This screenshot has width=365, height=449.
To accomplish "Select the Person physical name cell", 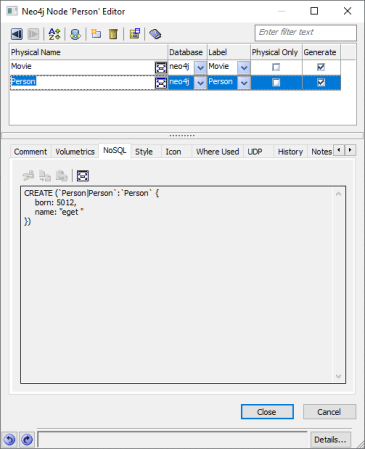I will tap(82, 82).
